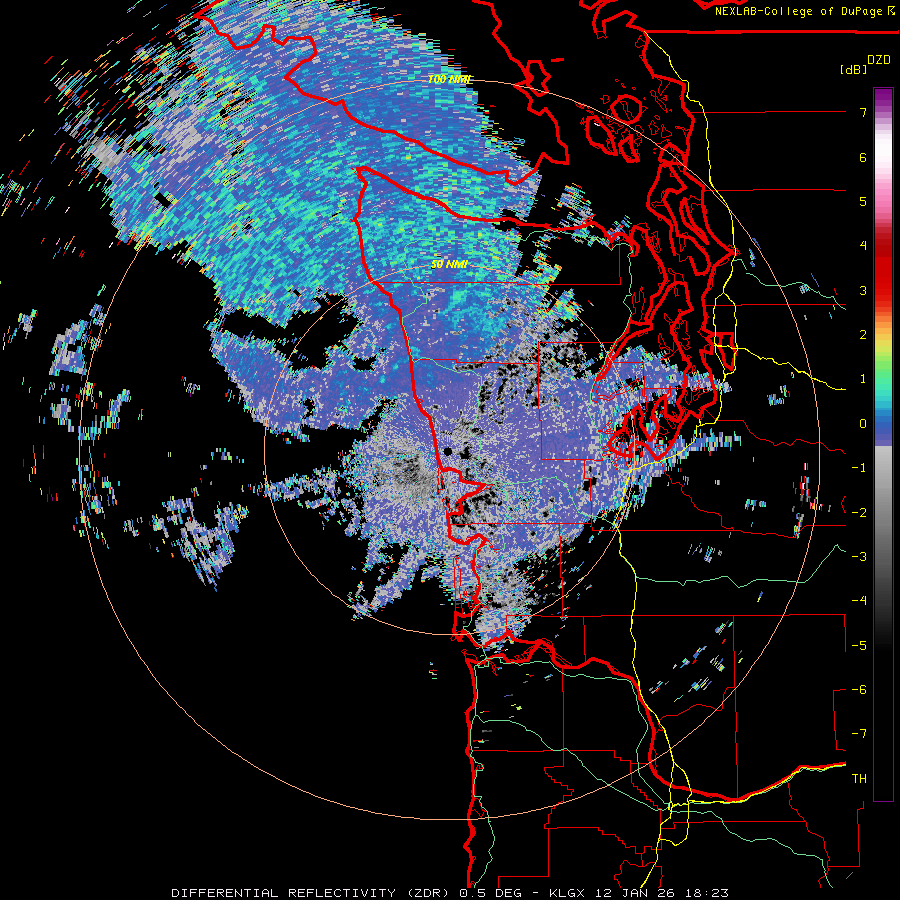Viewport: 900px width, 900px height.
Task: Select the -3 value on color scale
Action: point(859,557)
